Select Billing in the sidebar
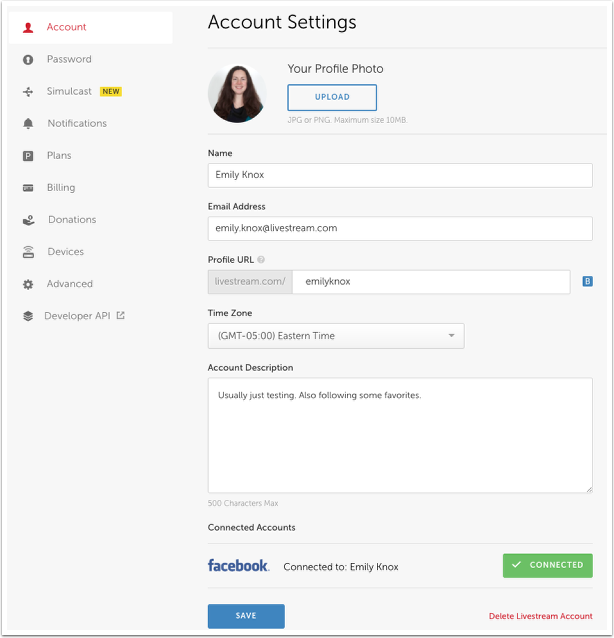Viewport: 614px width, 638px height. [61, 188]
